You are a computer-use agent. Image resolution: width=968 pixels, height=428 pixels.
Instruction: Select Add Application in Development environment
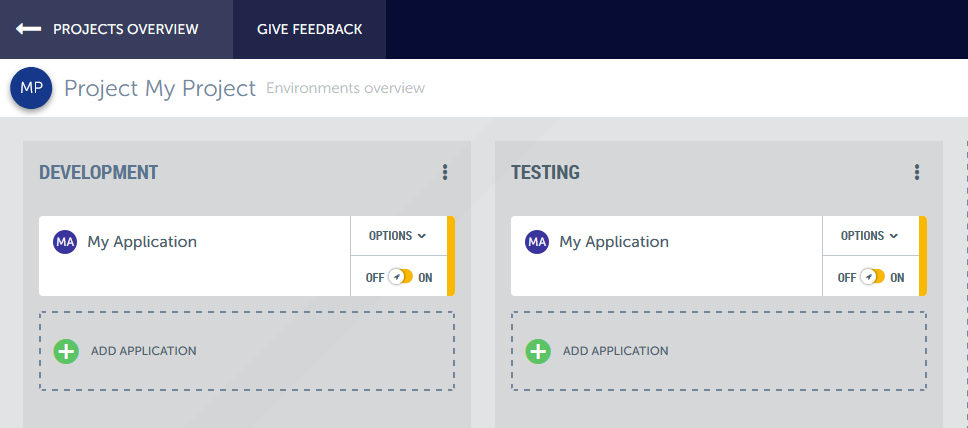[x=143, y=351]
